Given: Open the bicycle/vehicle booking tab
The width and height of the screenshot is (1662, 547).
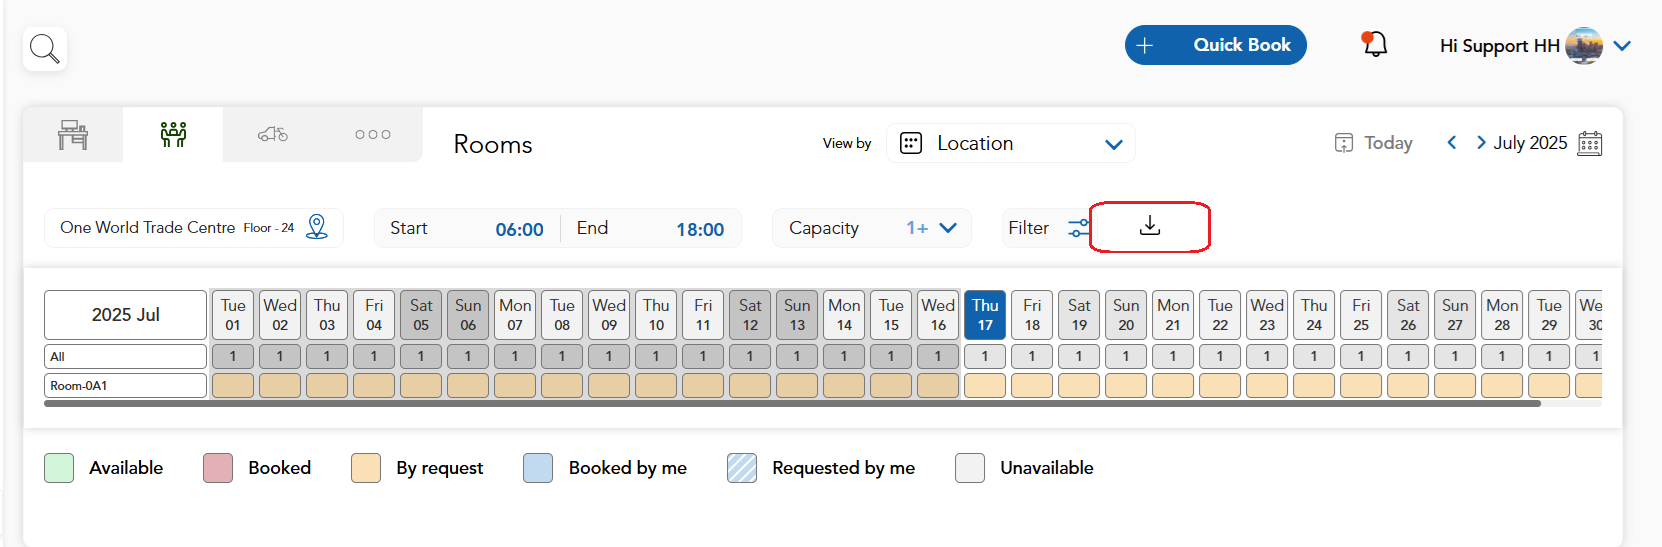Looking at the screenshot, I should (273, 134).
